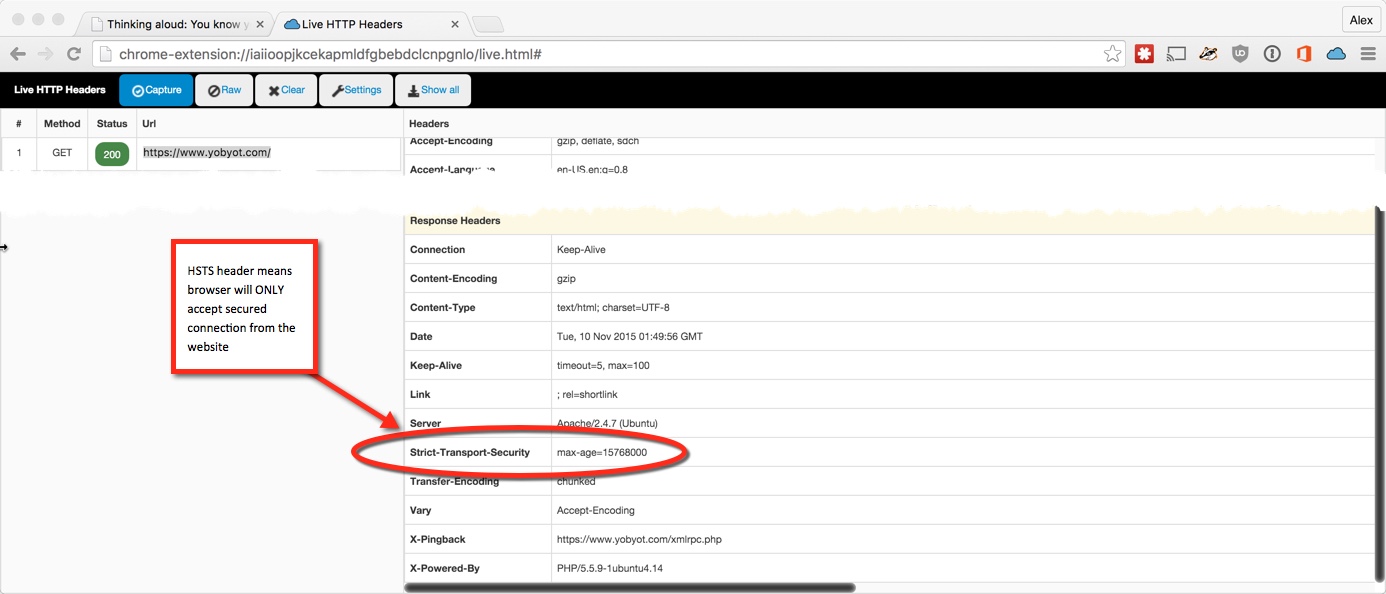Toggle the Capture mode off
This screenshot has width=1386, height=594.
155,90
